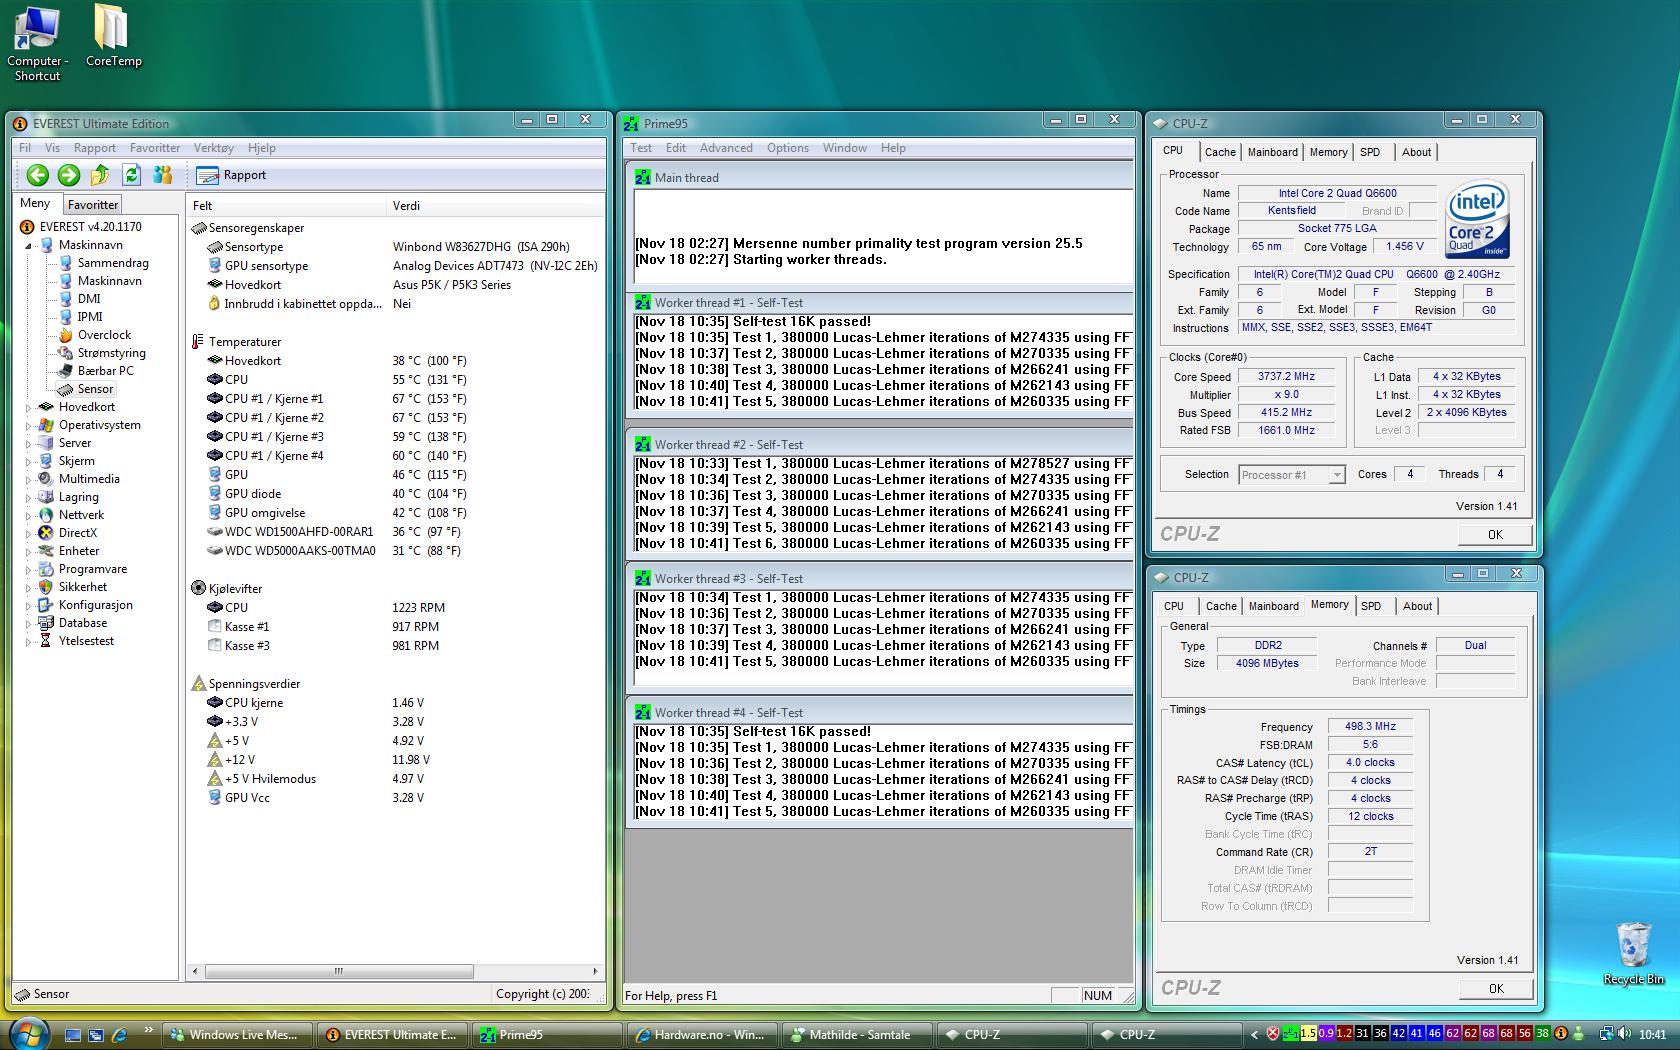This screenshot has width=1680, height=1050.
Task: Click the green Forward arrow in EVEREST toolbar
Action: pyautogui.click(x=68, y=175)
